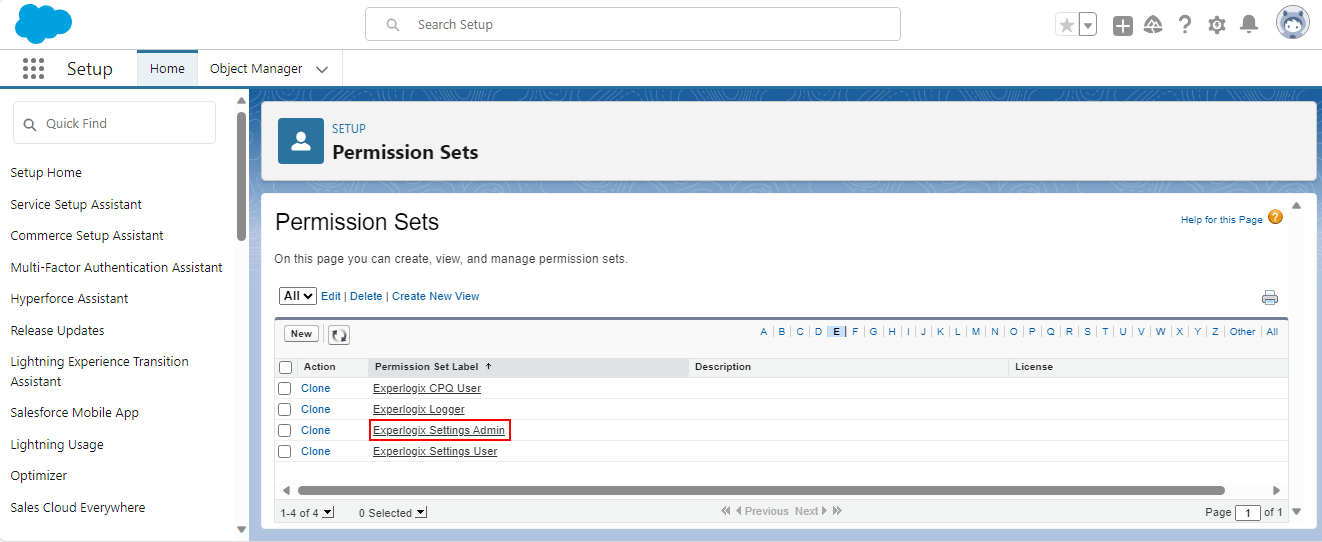Click the SETUP breadcrumb link
Screen dimensions: 1322x542
(349, 129)
